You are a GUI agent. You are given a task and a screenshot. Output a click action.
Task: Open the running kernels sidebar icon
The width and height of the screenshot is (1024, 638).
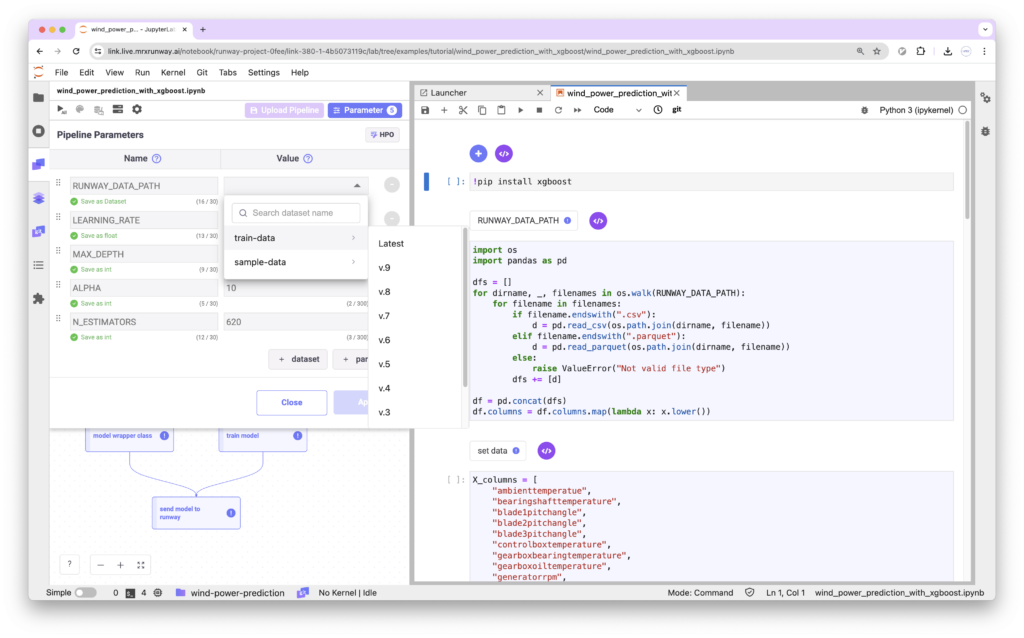(x=39, y=131)
